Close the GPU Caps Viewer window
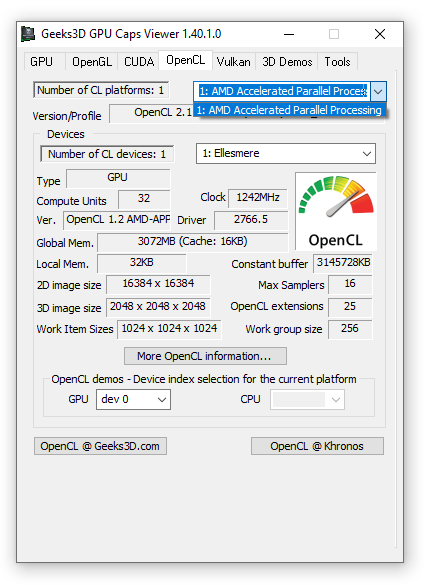The image size is (426, 585). pos(380,34)
